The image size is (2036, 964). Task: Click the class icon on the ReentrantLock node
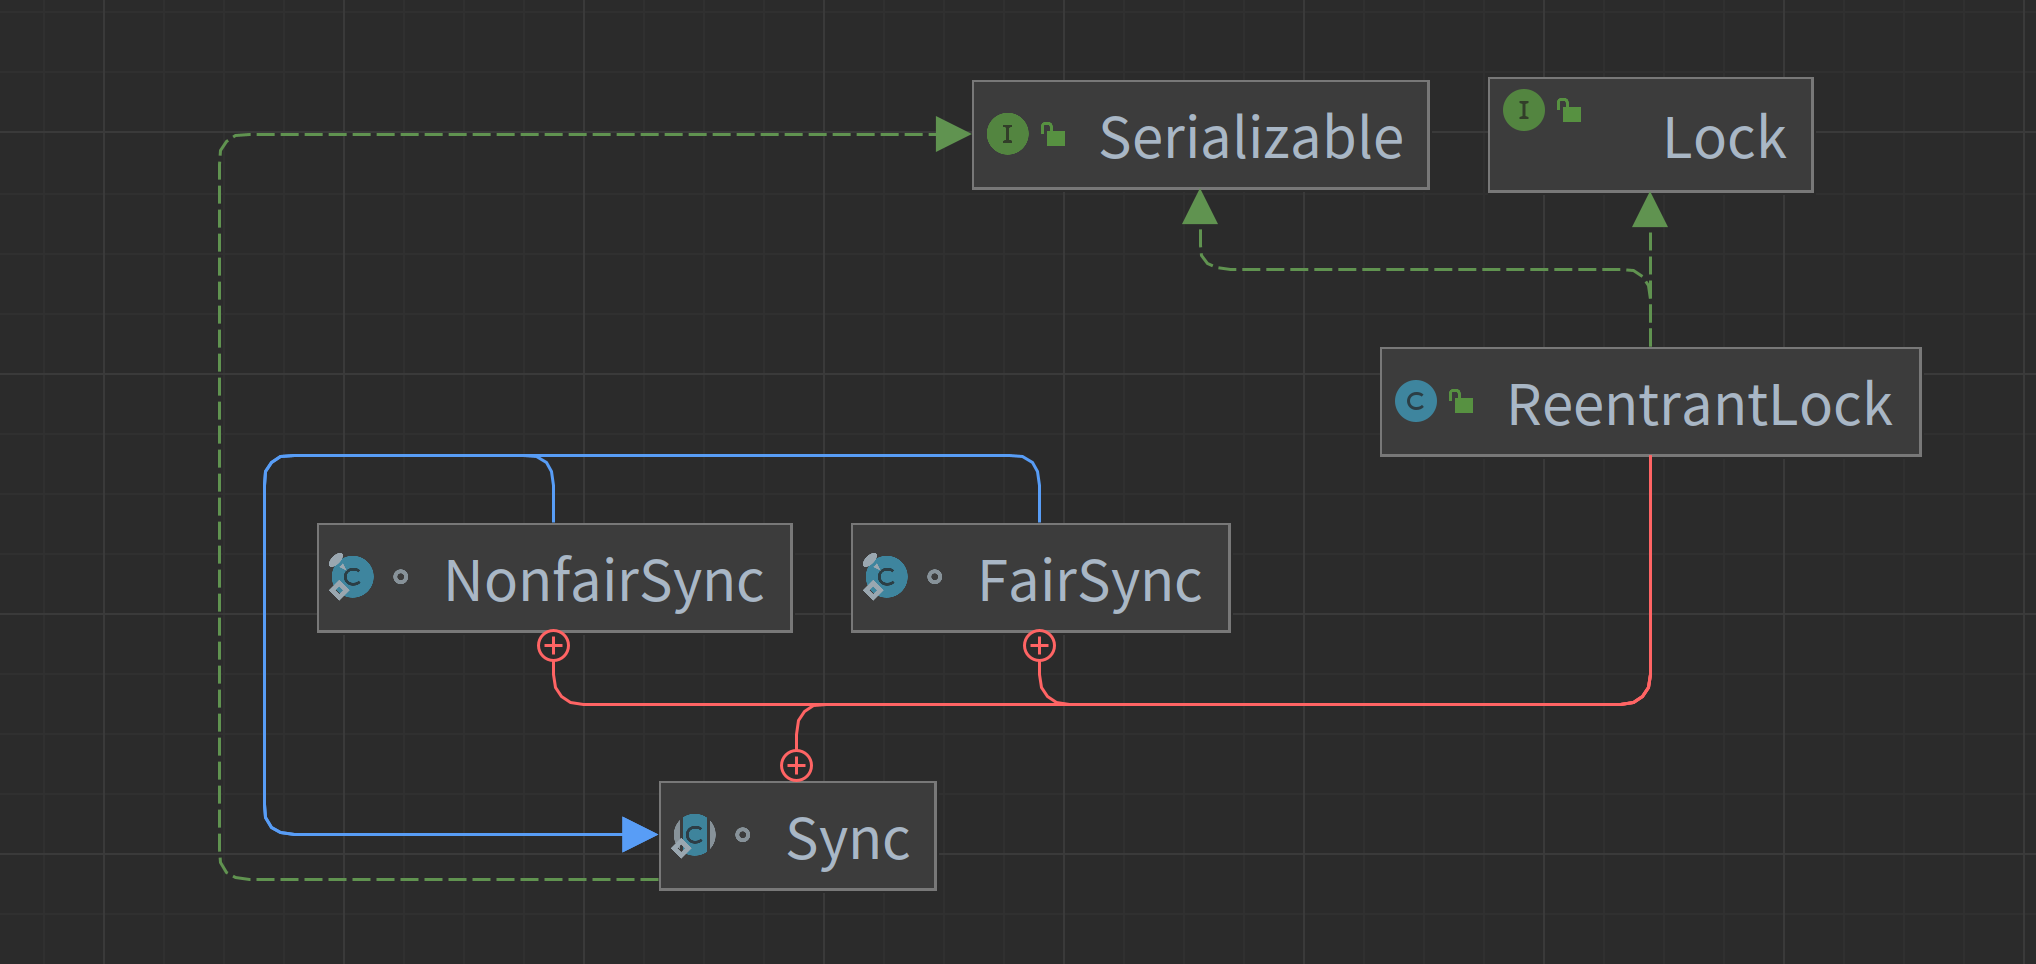[1415, 402]
